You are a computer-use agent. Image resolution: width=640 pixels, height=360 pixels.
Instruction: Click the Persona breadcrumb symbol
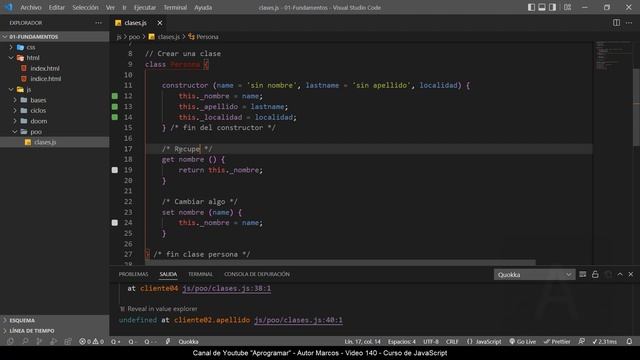click(203, 37)
